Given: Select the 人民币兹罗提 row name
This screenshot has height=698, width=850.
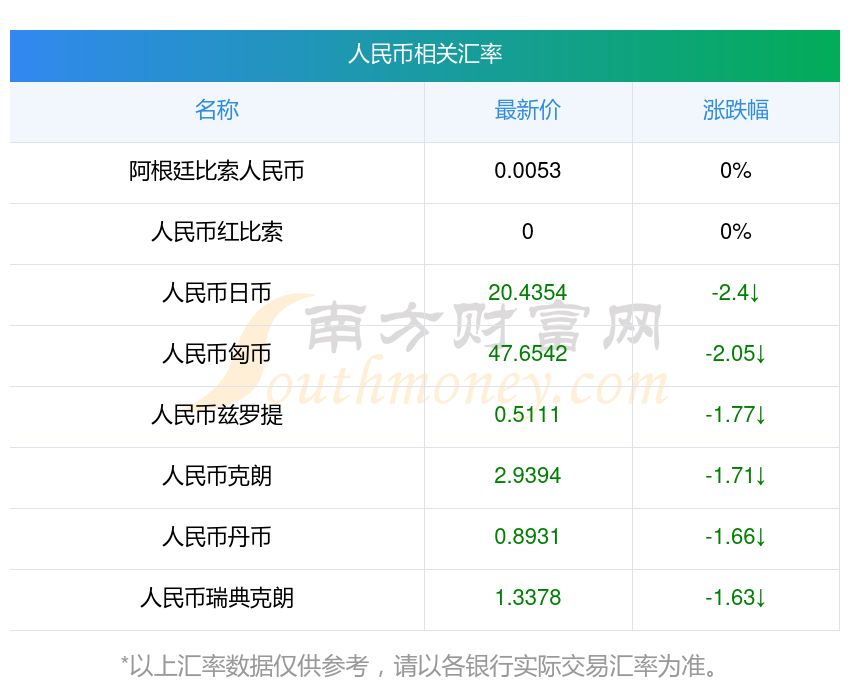Looking at the screenshot, I should [217, 415].
